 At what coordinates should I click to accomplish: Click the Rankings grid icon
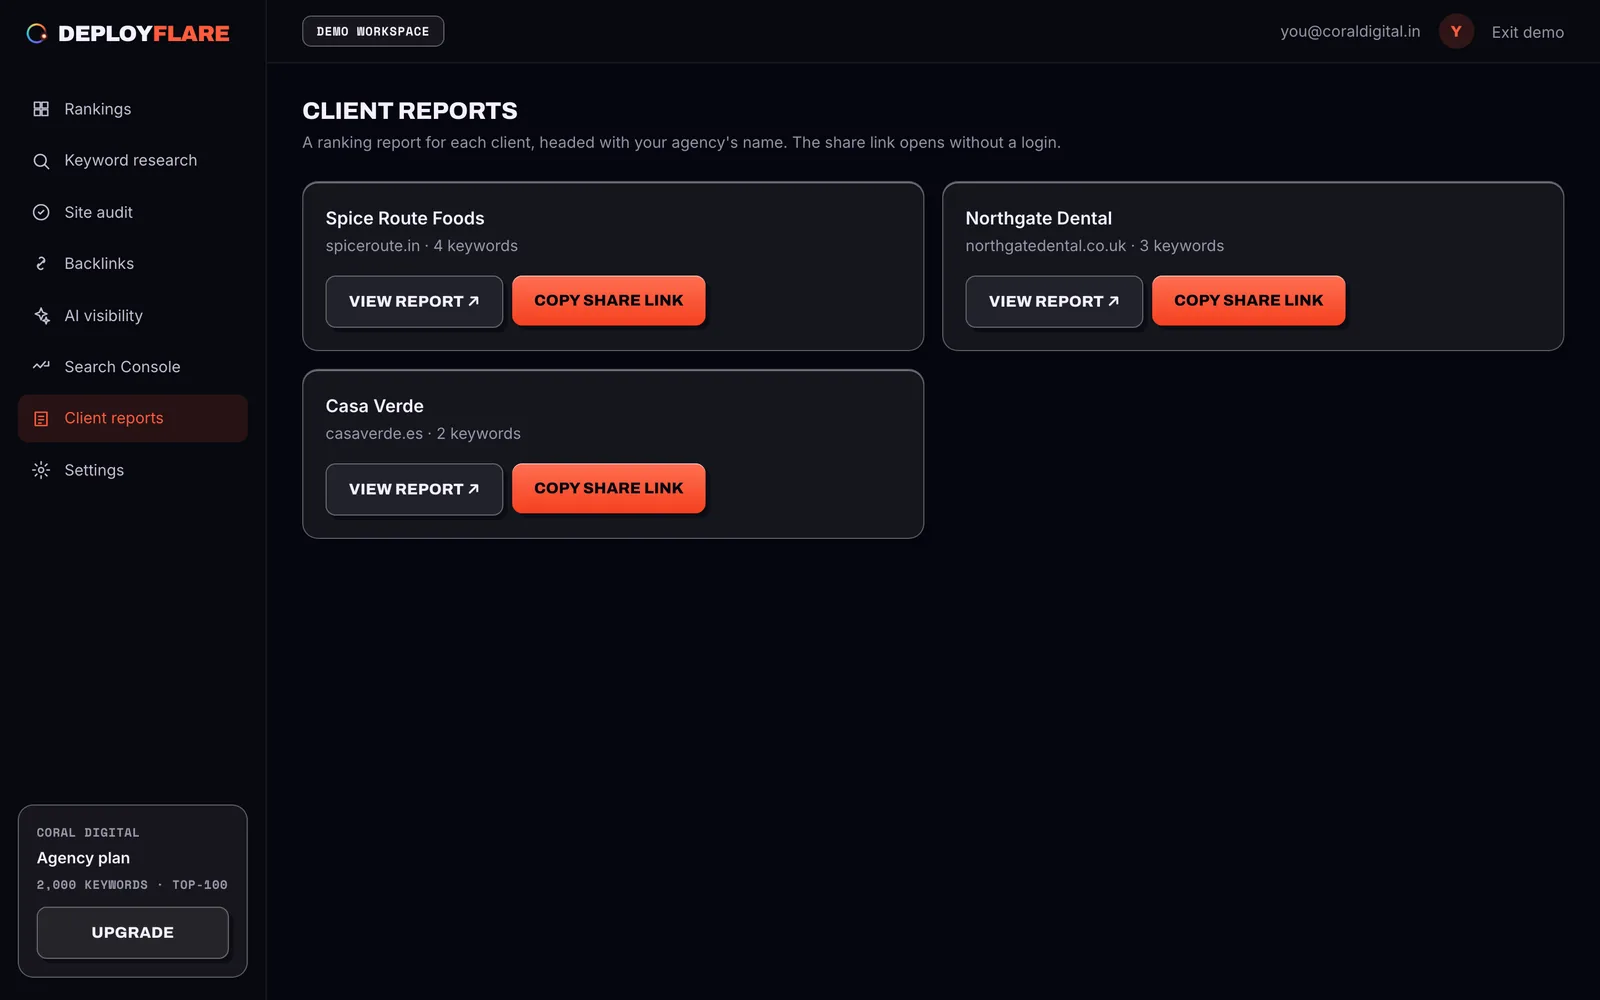click(x=41, y=109)
